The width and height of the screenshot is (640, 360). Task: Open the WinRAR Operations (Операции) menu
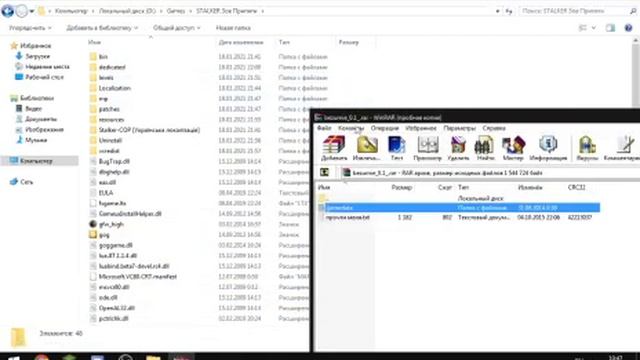coord(384,128)
